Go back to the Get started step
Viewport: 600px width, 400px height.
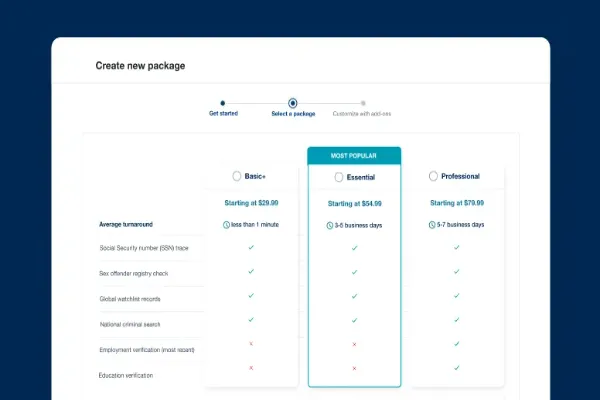(222, 102)
